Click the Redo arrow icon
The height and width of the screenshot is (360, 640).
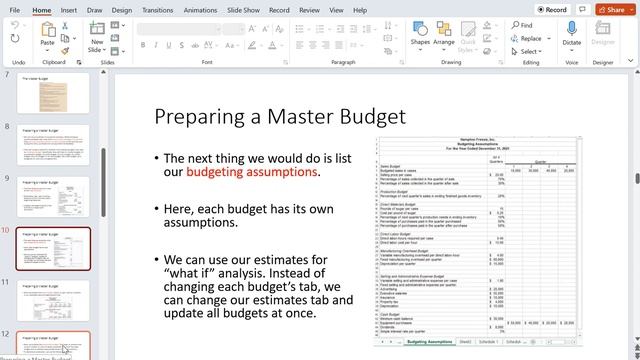tap(15, 38)
